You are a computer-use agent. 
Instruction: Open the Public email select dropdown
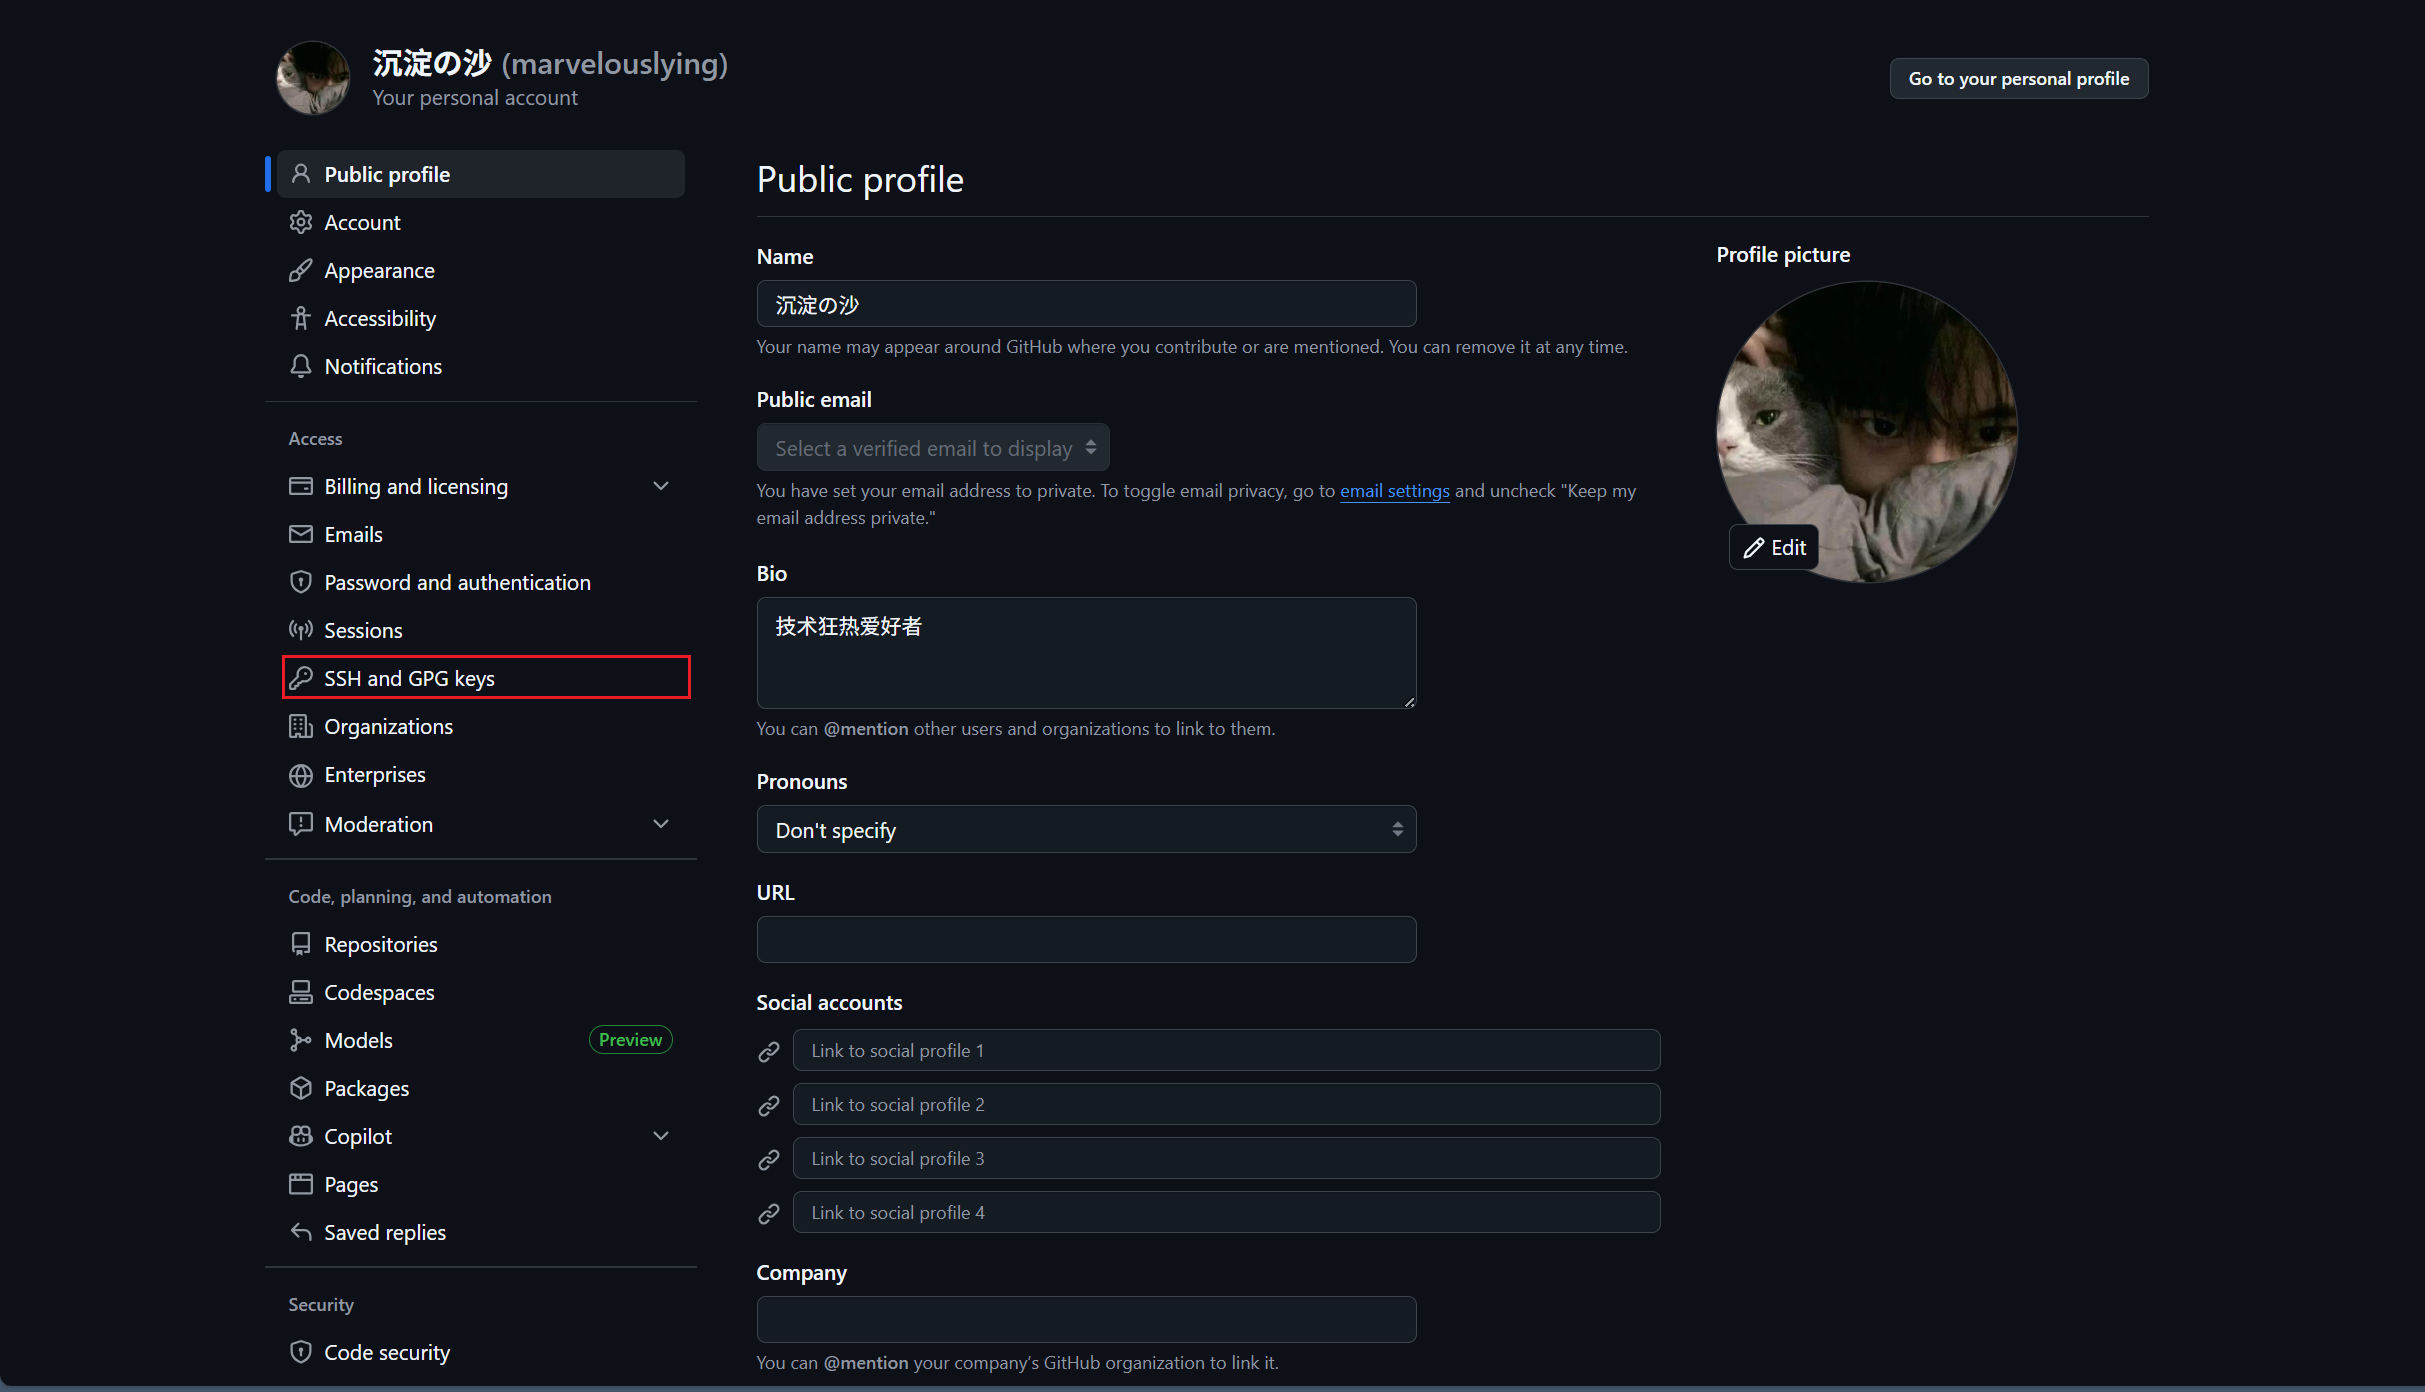pyautogui.click(x=932, y=448)
